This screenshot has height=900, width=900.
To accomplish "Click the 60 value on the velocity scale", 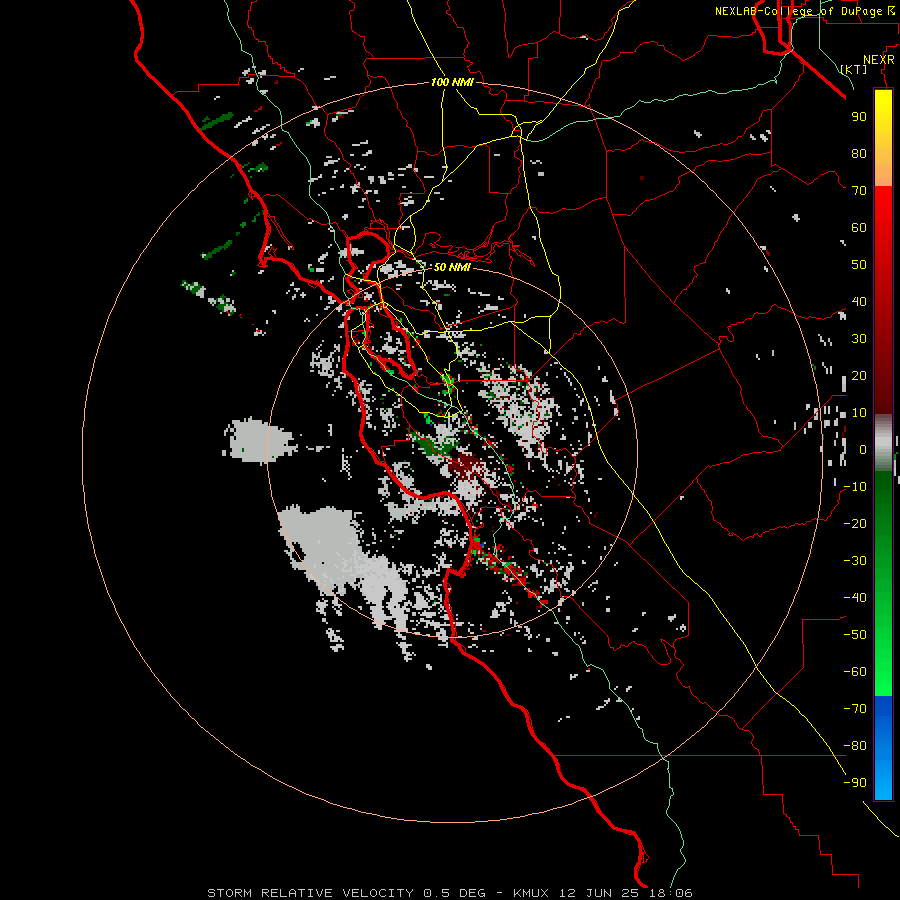I will 859,227.
